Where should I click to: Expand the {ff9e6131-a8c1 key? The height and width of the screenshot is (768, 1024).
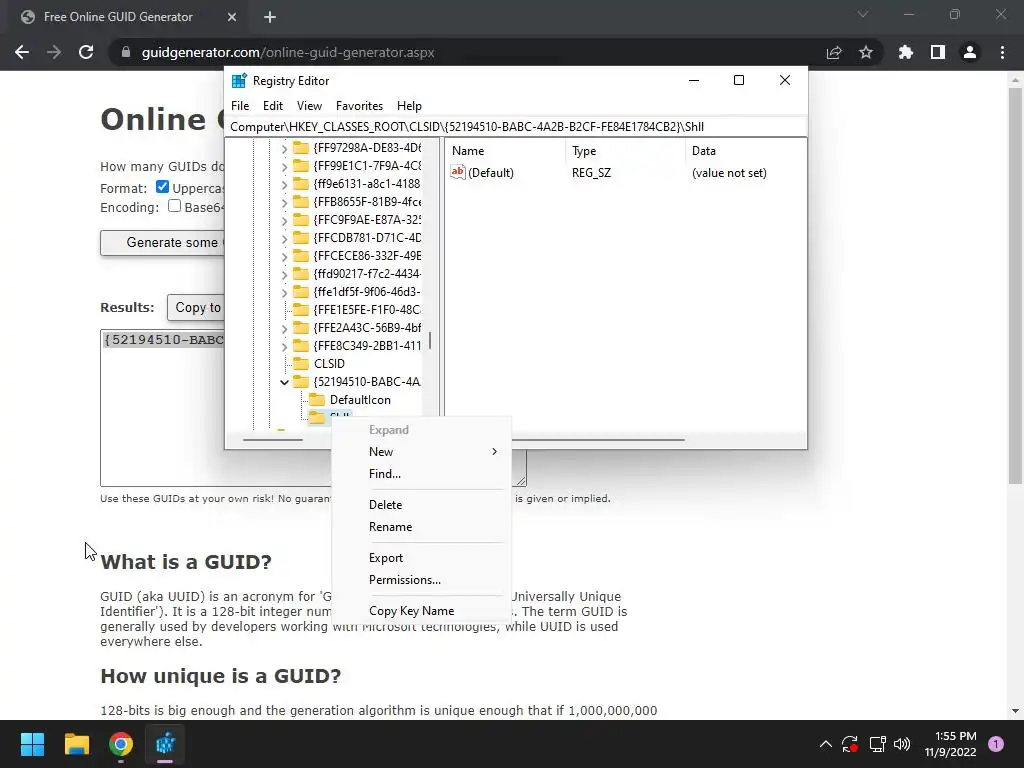[x=284, y=184]
